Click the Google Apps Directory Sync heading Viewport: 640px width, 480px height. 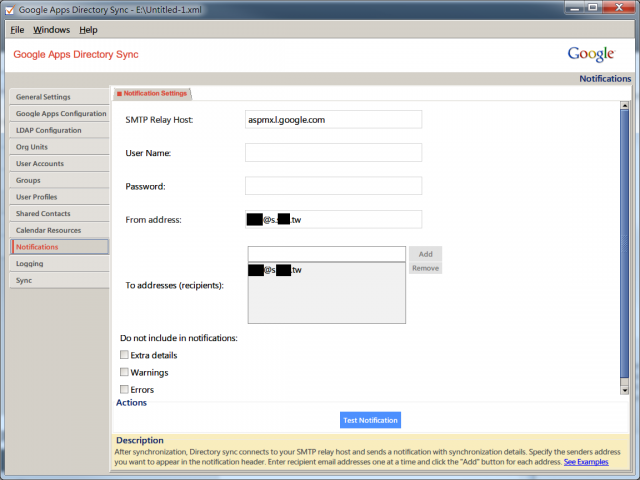pos(76,54)
